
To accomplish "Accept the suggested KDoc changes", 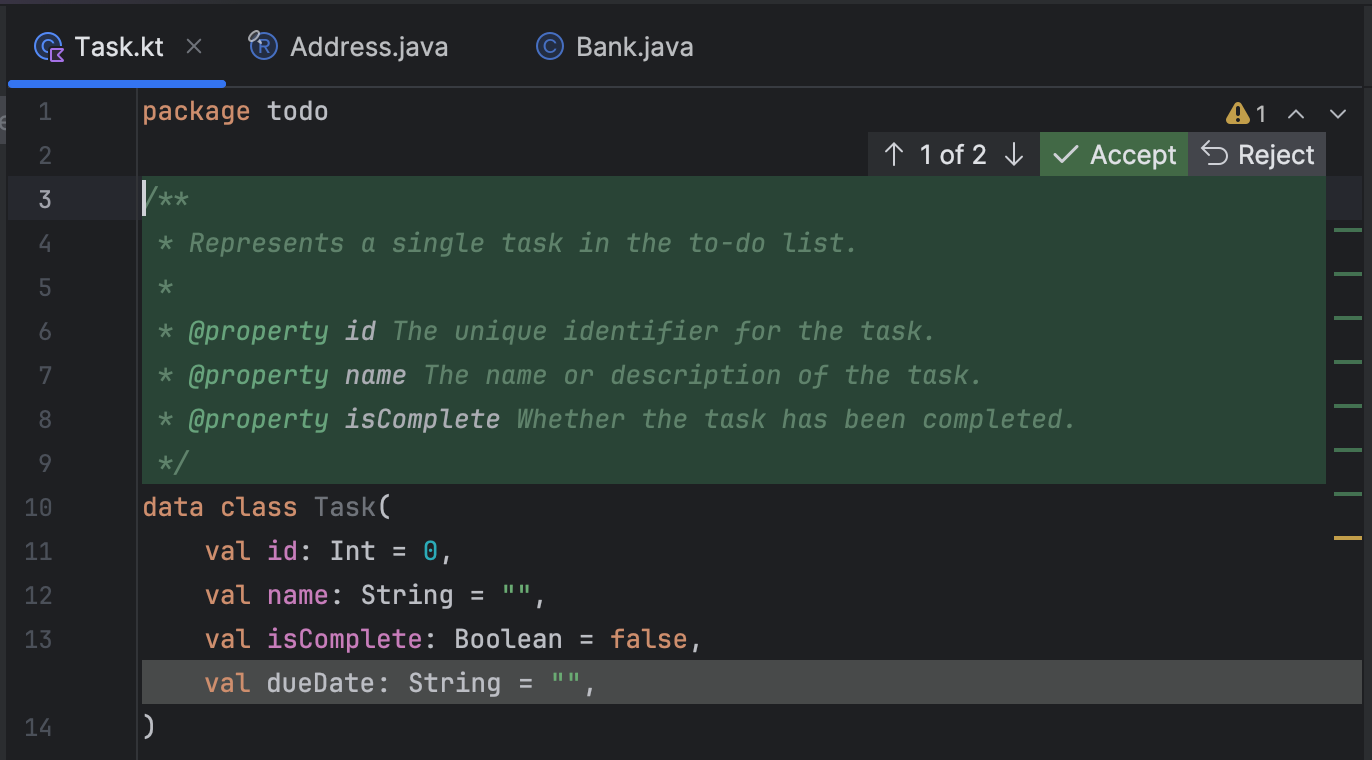I will tap(1113, 154).
